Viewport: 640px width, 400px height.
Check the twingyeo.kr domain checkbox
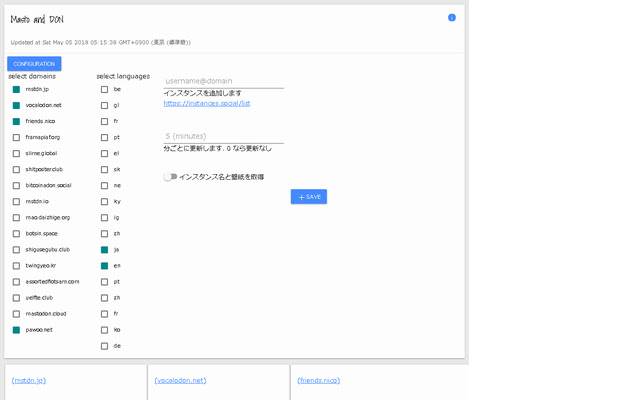[16, 266]
